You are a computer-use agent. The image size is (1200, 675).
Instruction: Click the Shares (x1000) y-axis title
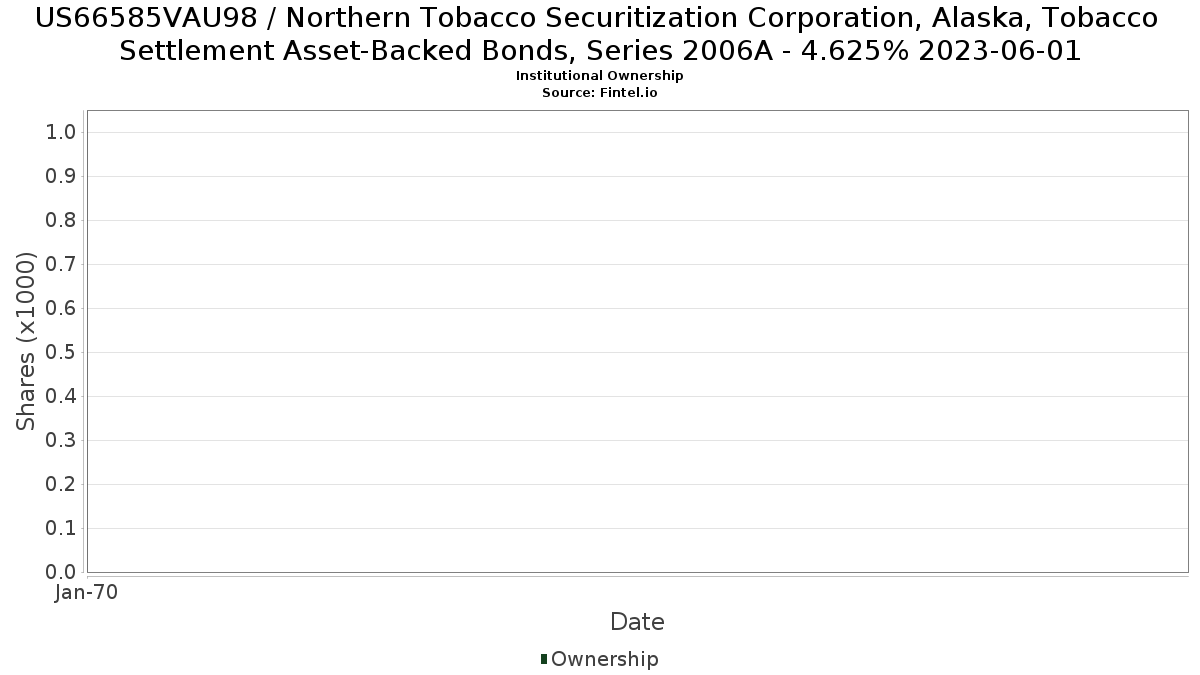[26, 341]
